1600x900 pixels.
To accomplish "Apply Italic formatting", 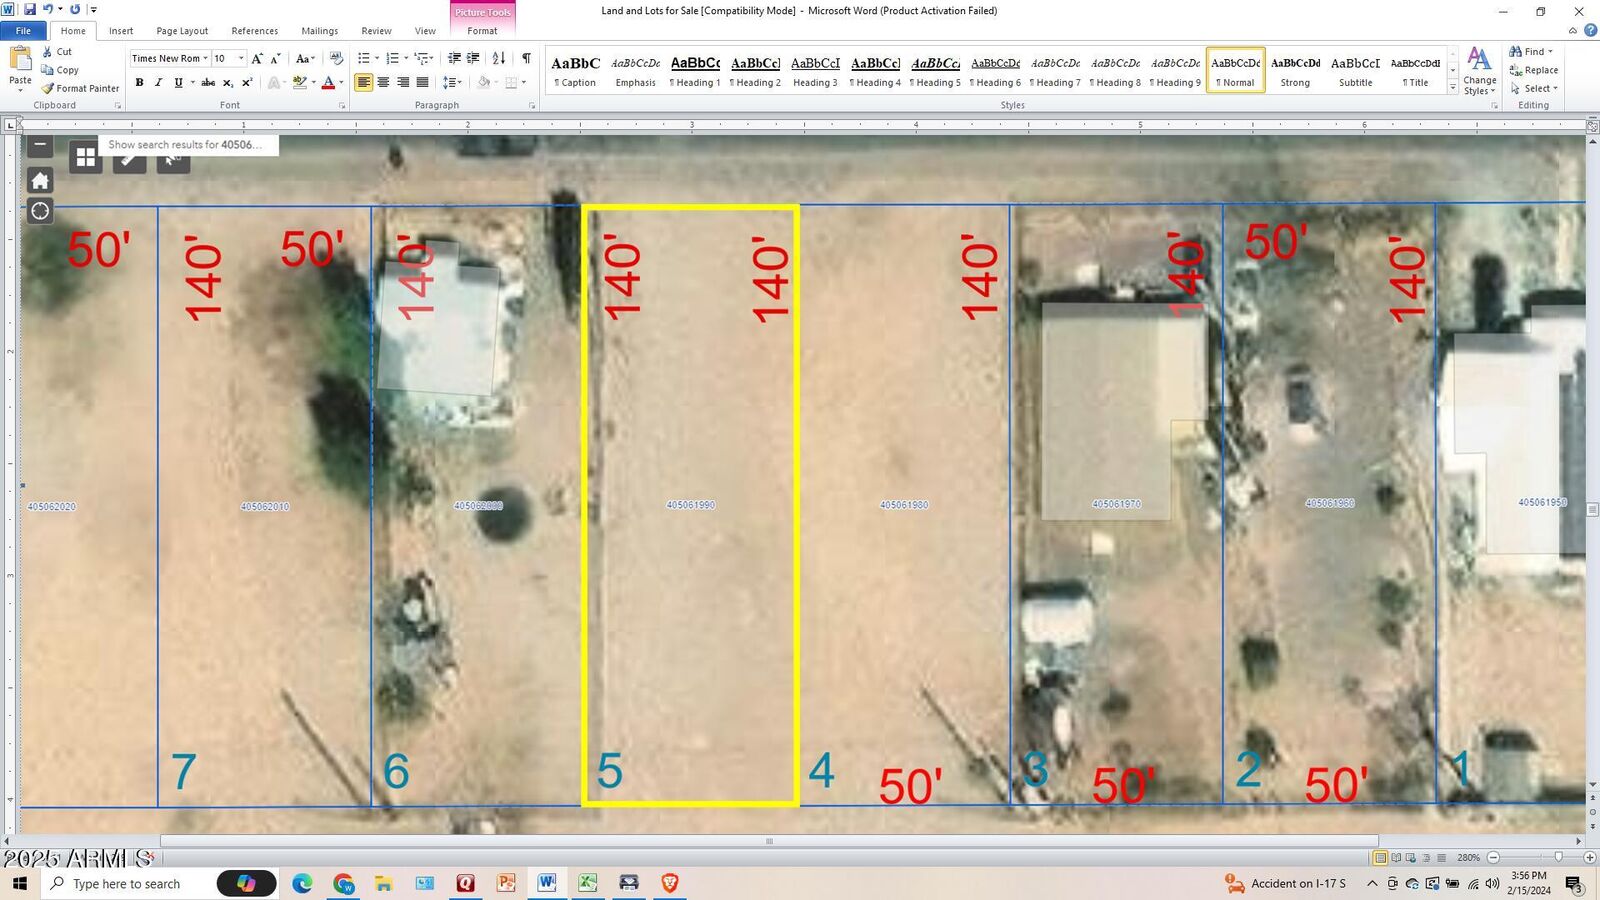I will pos(158,82).
